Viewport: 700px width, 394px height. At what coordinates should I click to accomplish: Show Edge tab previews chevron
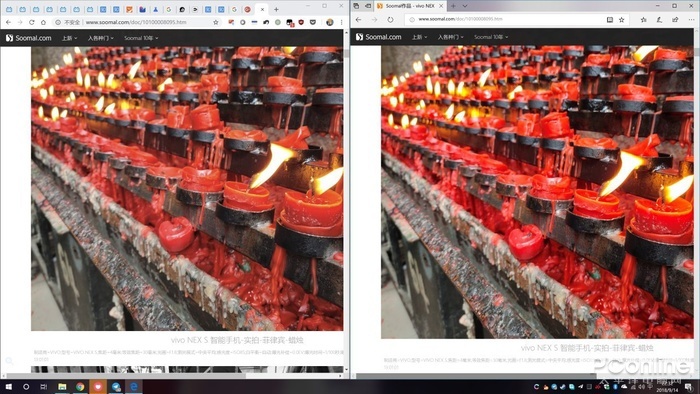(465, 6)
